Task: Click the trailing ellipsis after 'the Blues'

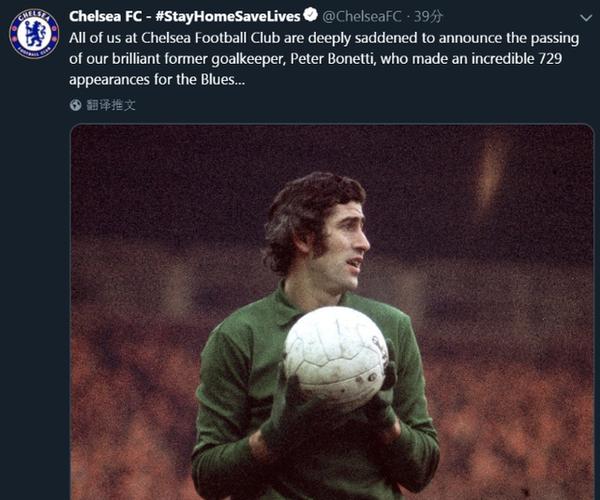Action: tap(240, 80)
